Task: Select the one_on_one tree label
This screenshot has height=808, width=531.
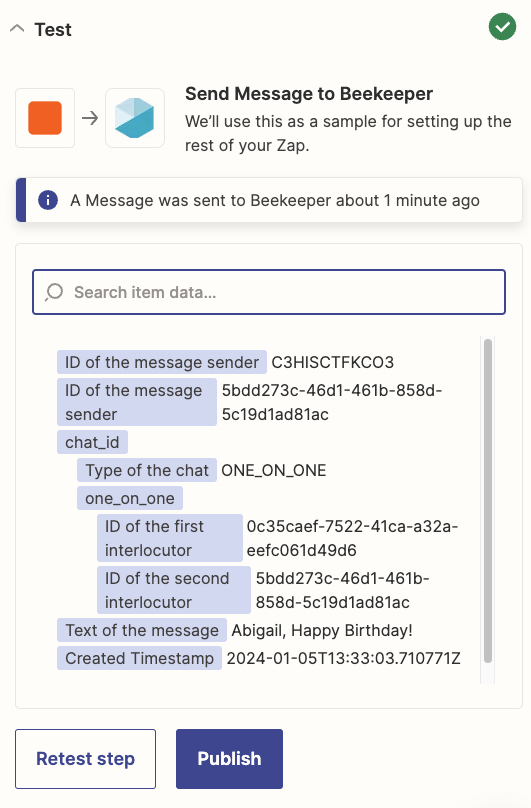Action: point(130,498)
